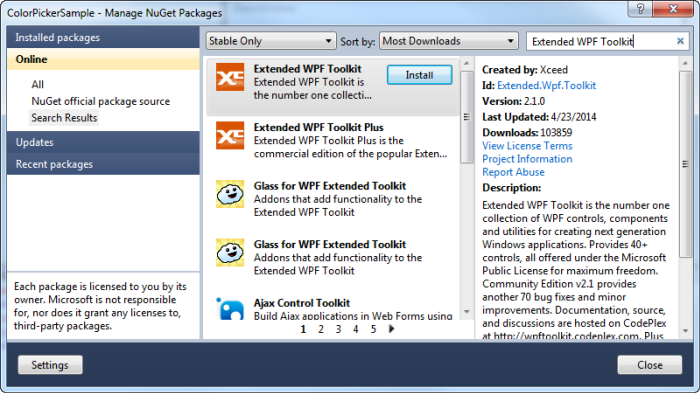
Task: Click the Extended WPF Toolkit Plus icon
Action: pos(230,135)
